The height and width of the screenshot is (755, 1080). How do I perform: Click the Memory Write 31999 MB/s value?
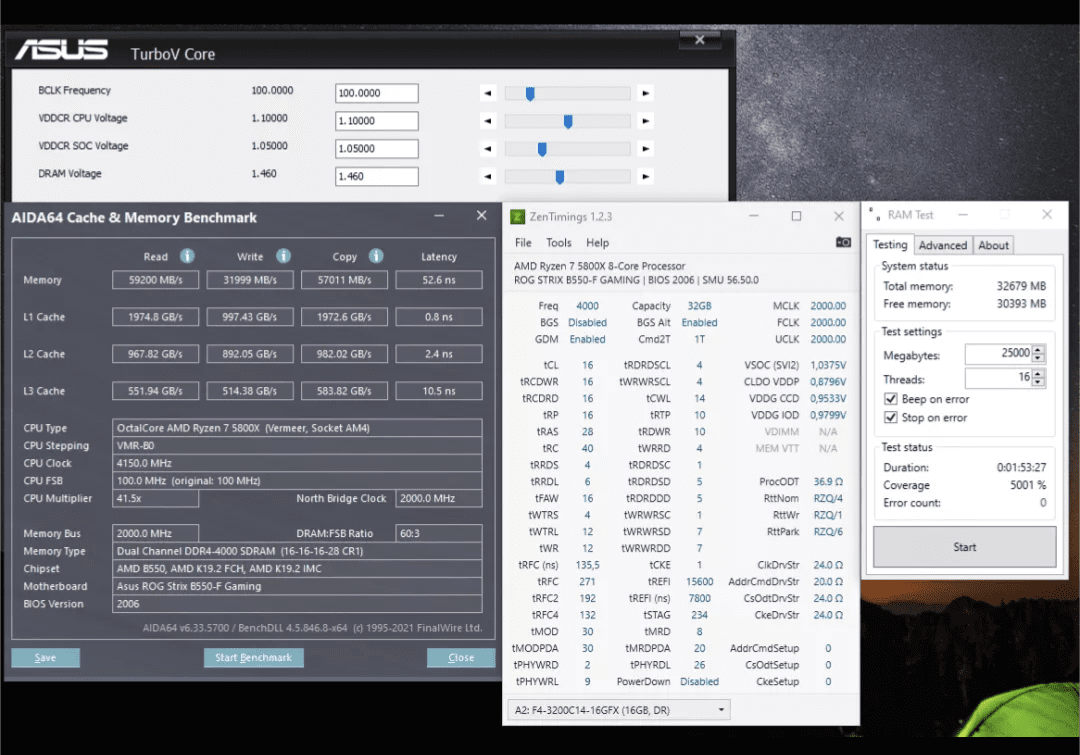[250, 280]
